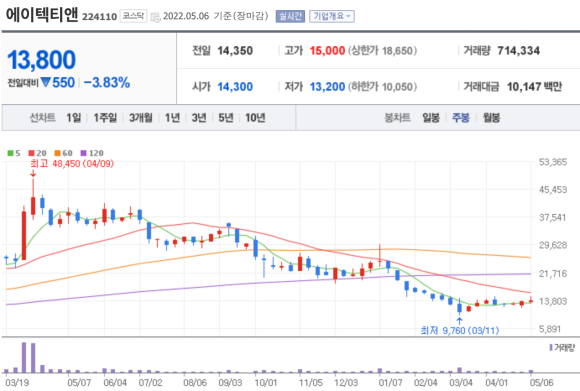Click the tallest volume bar near 03/19

24,357
